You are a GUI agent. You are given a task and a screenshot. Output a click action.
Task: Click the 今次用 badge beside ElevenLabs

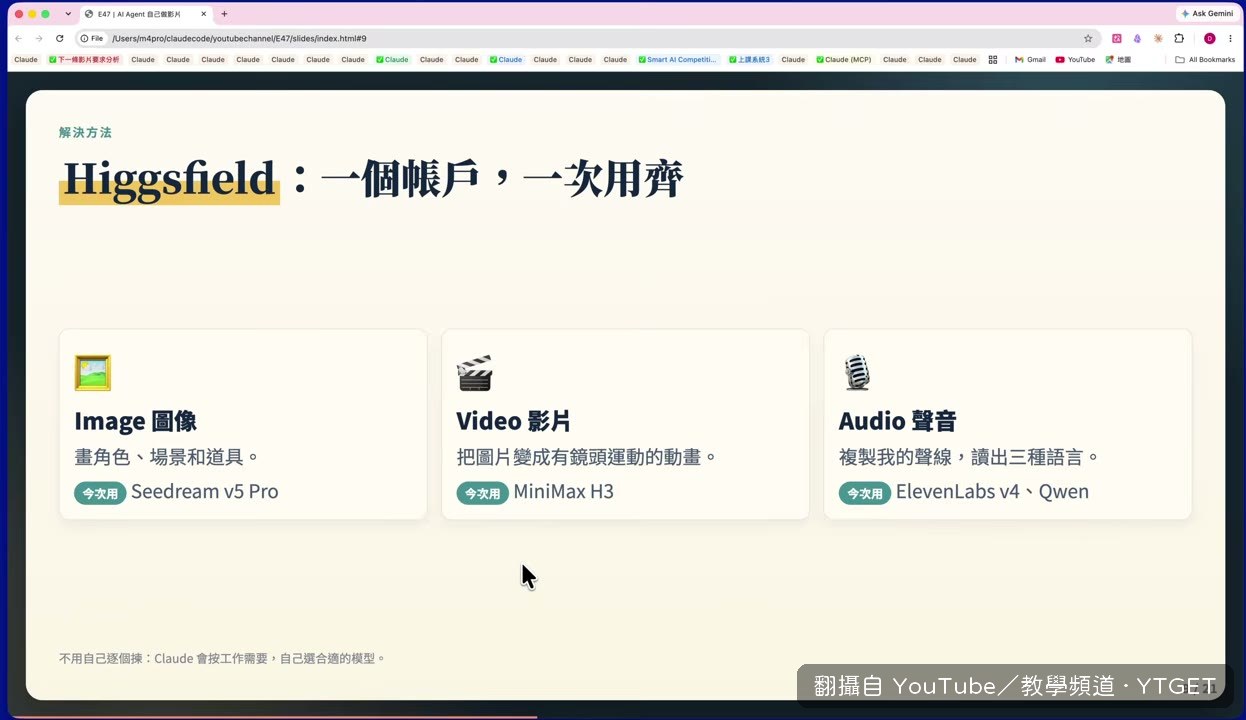864,493
